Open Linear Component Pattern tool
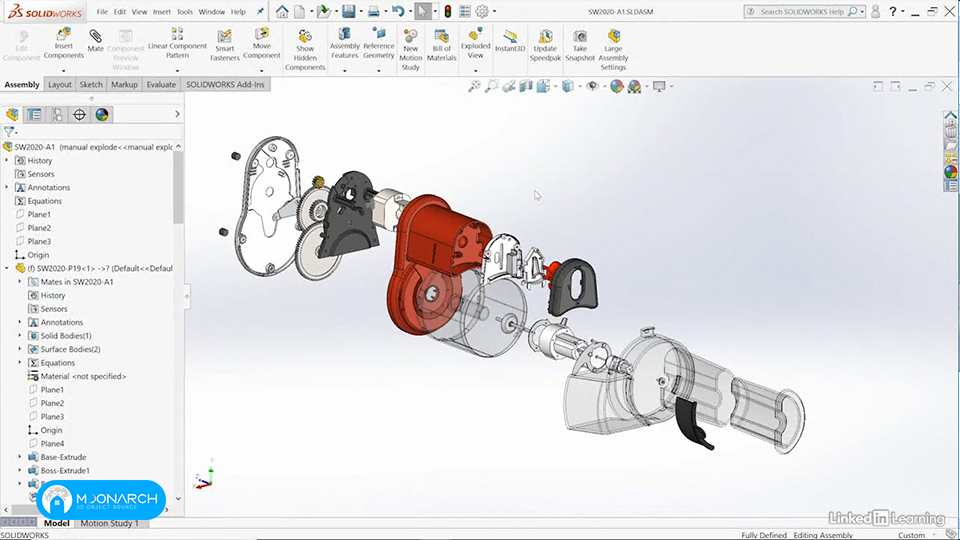The width and height of the screenshot is (960, 540). pyautogui.click(x=177, y=43)
